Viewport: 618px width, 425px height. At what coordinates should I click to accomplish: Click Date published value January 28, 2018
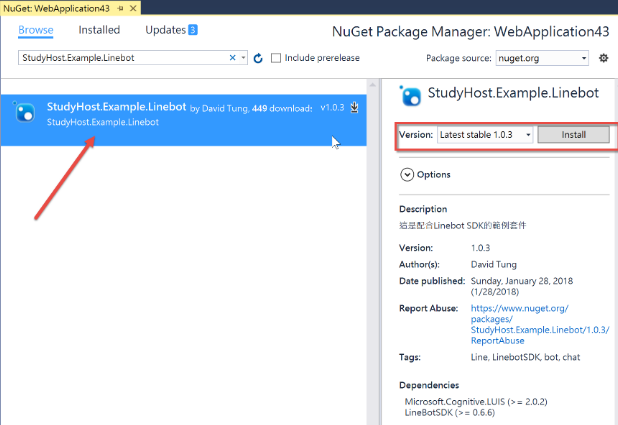point(522,286)
